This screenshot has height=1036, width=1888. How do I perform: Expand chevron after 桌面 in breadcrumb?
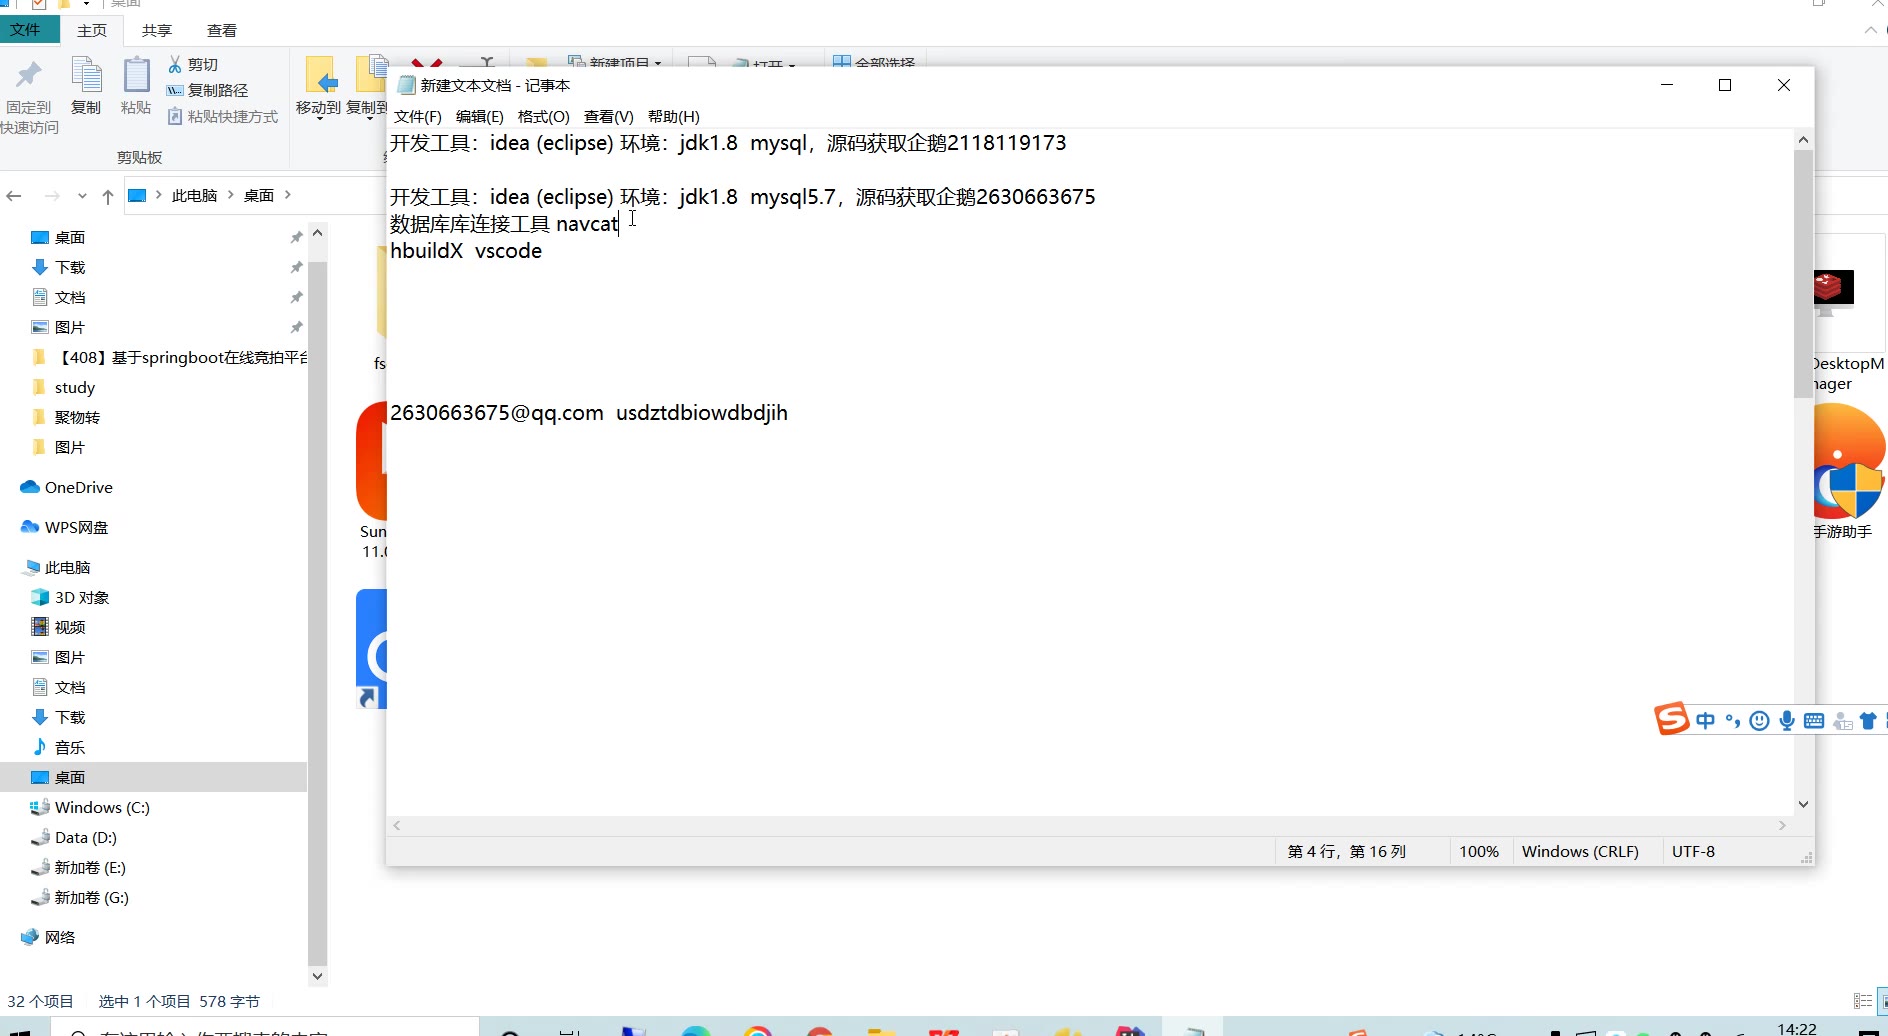coord(288,195)
